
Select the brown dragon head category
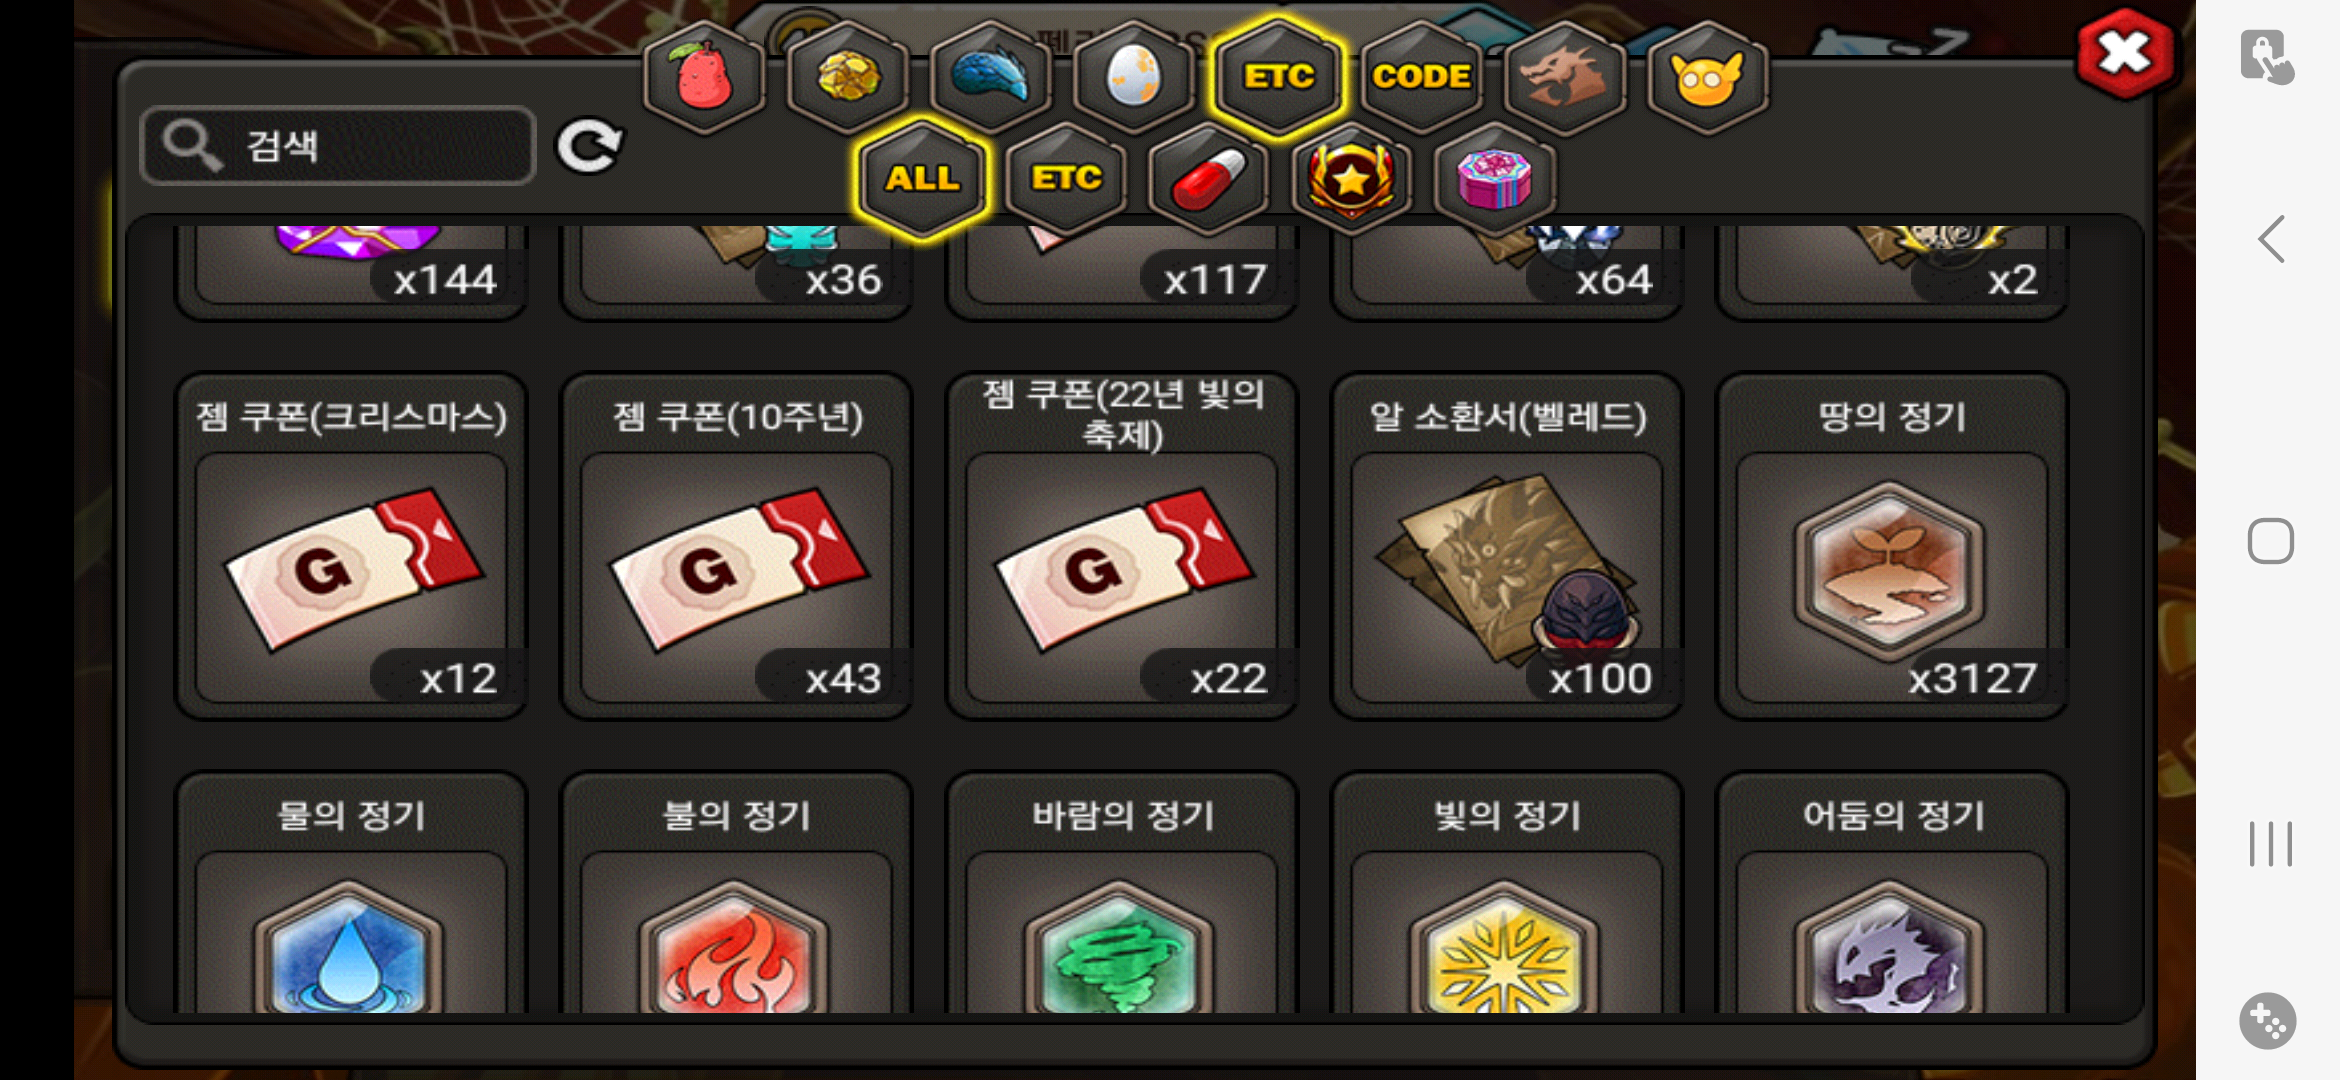[x=1565, y=76]
